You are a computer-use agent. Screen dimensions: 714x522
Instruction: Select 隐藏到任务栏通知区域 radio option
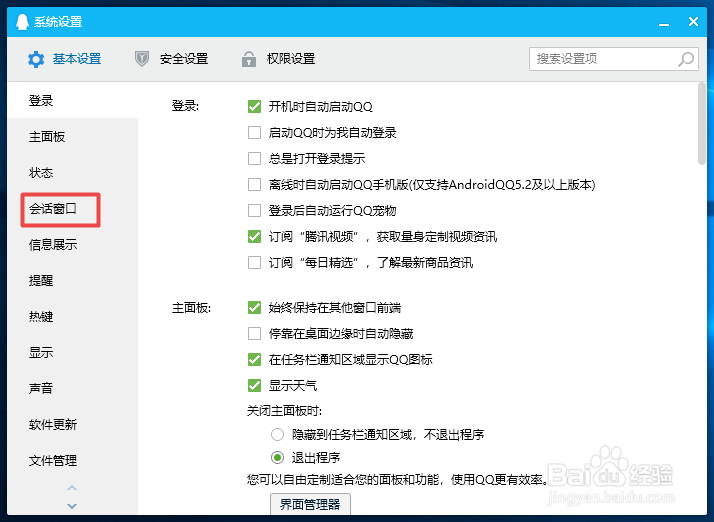pyautogui.click(x=277, y=434)
